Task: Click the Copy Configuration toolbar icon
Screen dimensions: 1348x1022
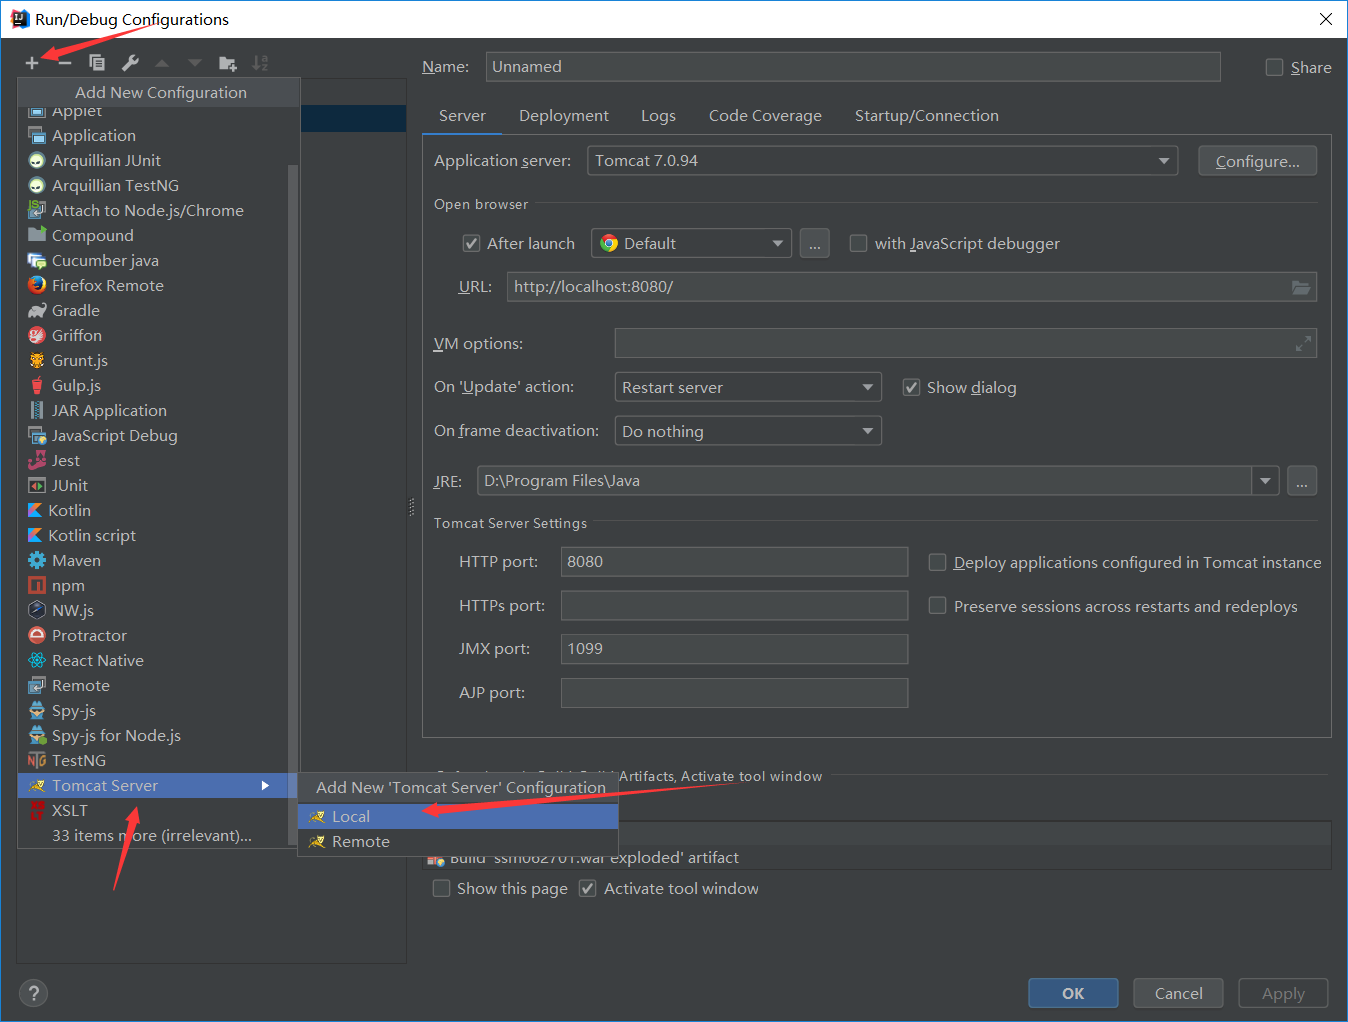Action: tap(97, 63)
